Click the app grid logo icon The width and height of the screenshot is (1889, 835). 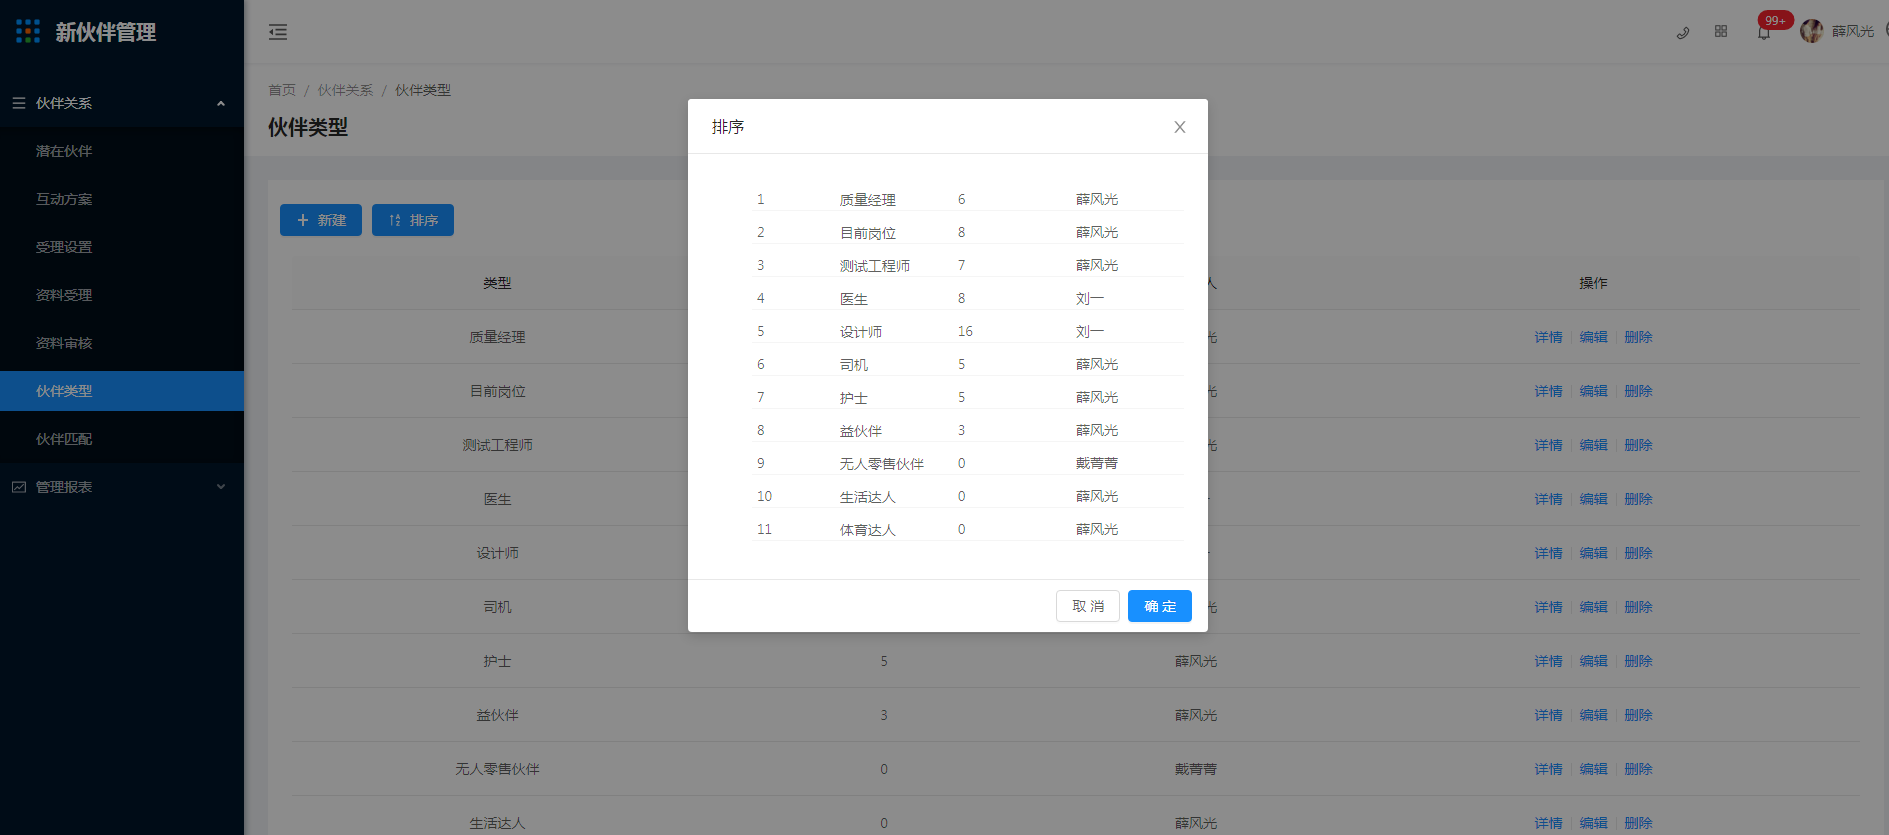(x=28, y=32)
